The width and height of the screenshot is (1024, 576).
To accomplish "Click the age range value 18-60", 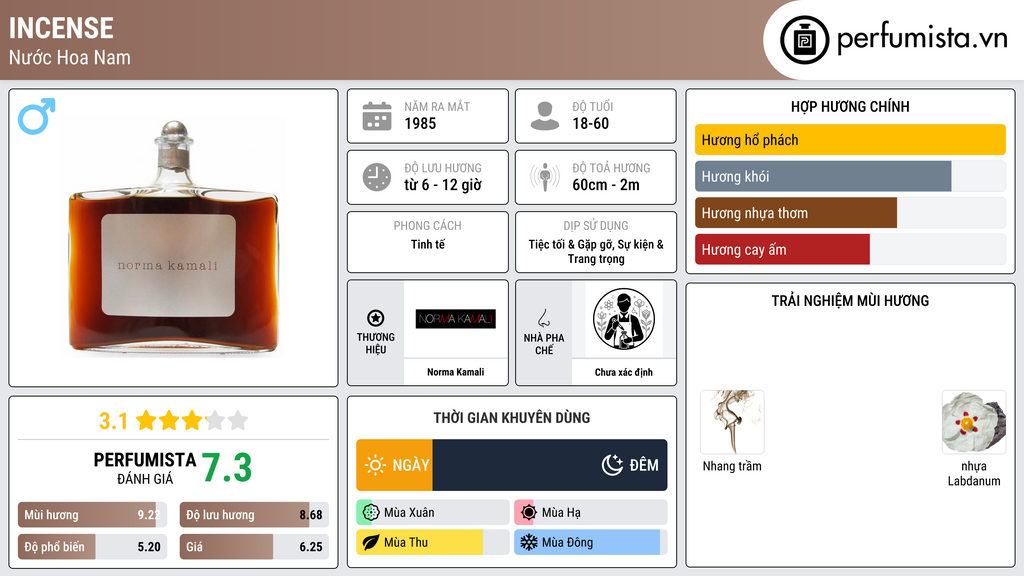I will click(590, 123).
